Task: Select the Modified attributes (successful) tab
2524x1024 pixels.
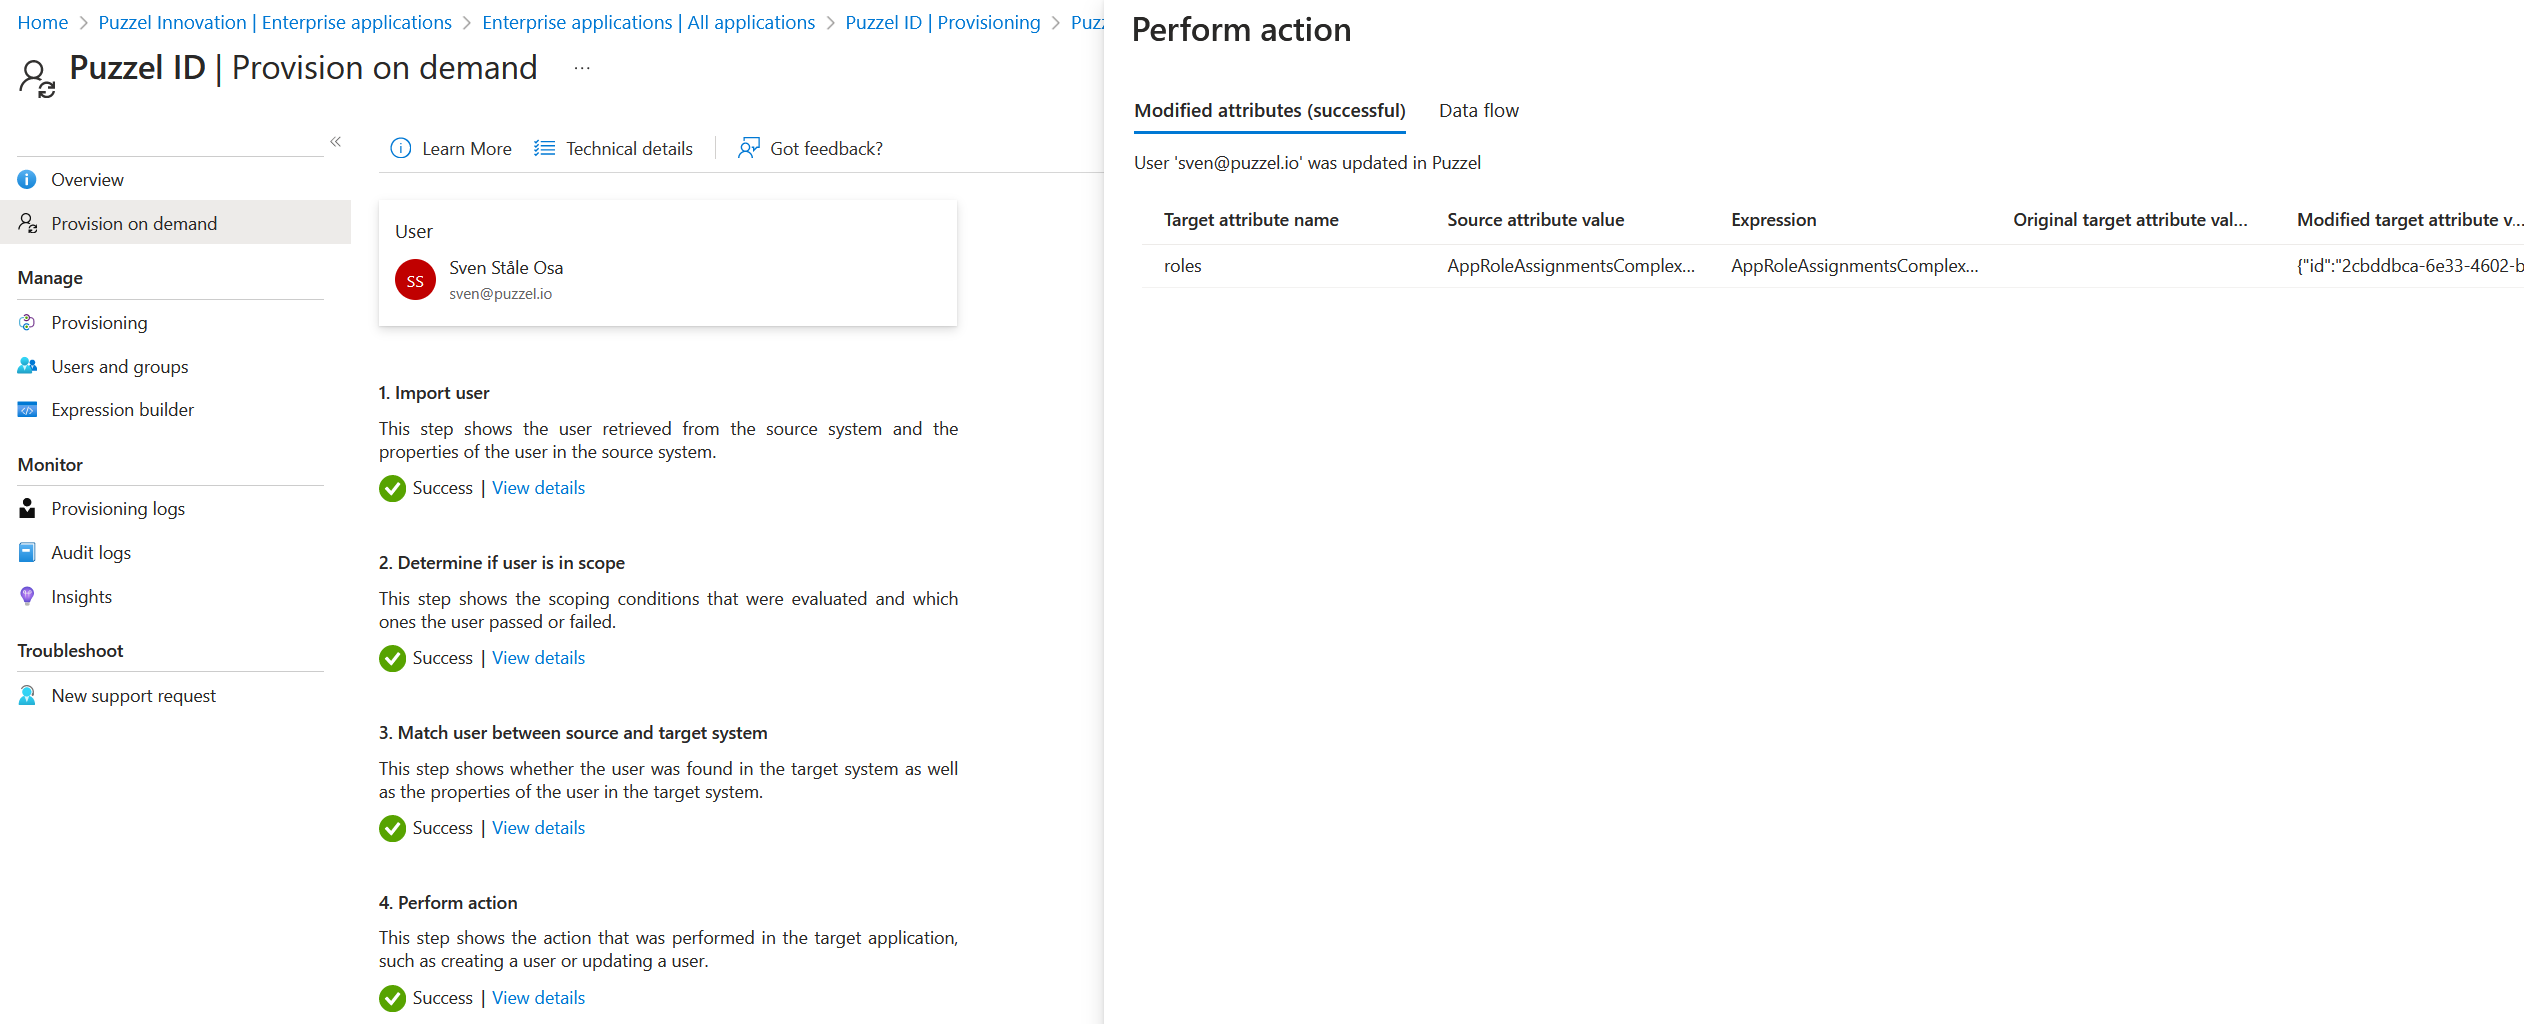Action: click(1269, 111)
